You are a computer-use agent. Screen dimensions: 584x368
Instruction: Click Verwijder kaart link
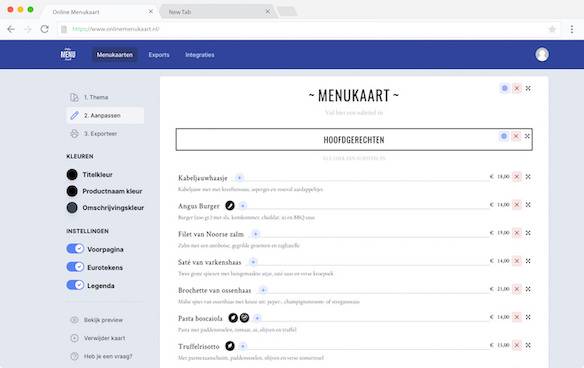104,338
